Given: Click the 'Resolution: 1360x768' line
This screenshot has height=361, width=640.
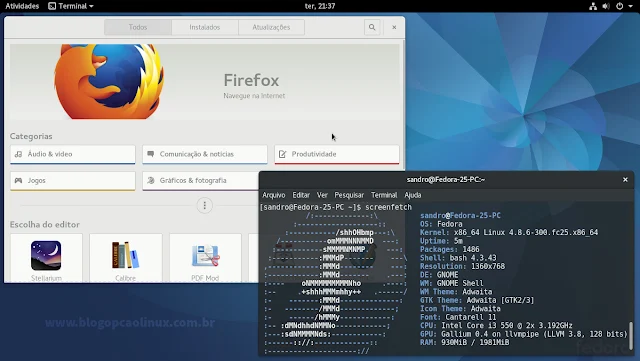Looking at the screenshot, I should tap(462, 266).
